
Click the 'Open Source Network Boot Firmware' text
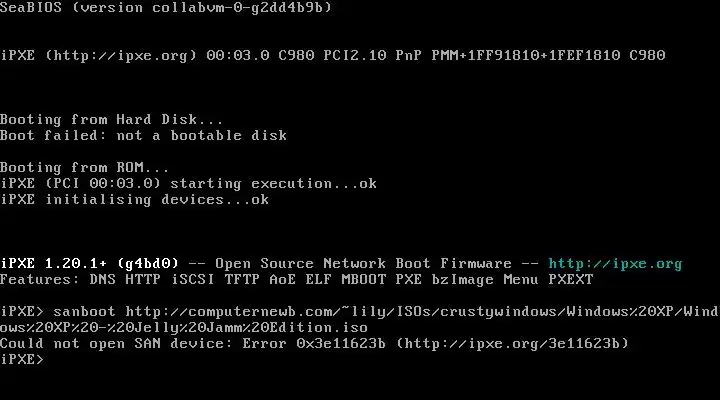pyautogui.click(x=363, y=264)
